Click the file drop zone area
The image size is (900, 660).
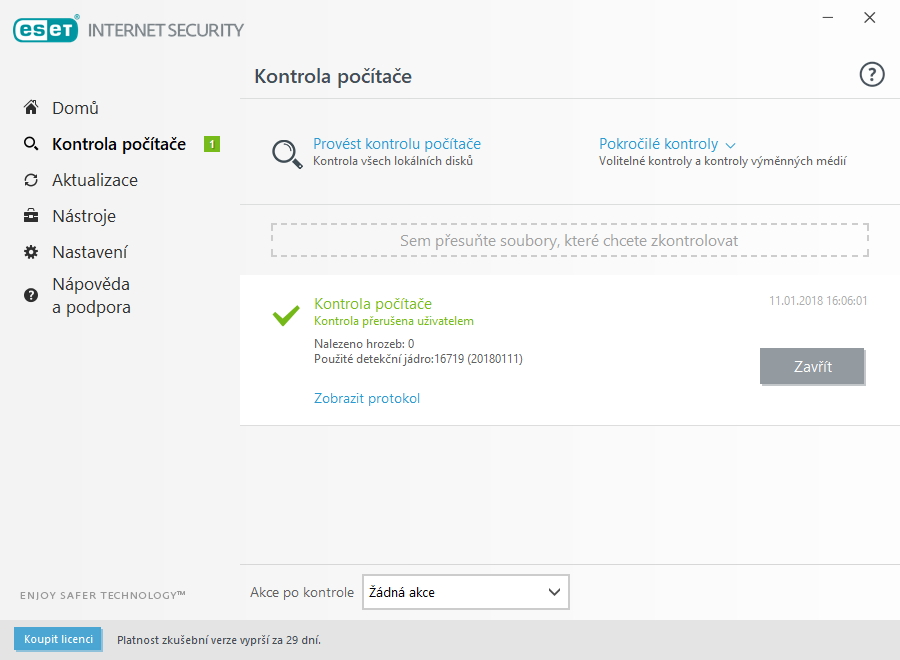click(x=568, y=239)
